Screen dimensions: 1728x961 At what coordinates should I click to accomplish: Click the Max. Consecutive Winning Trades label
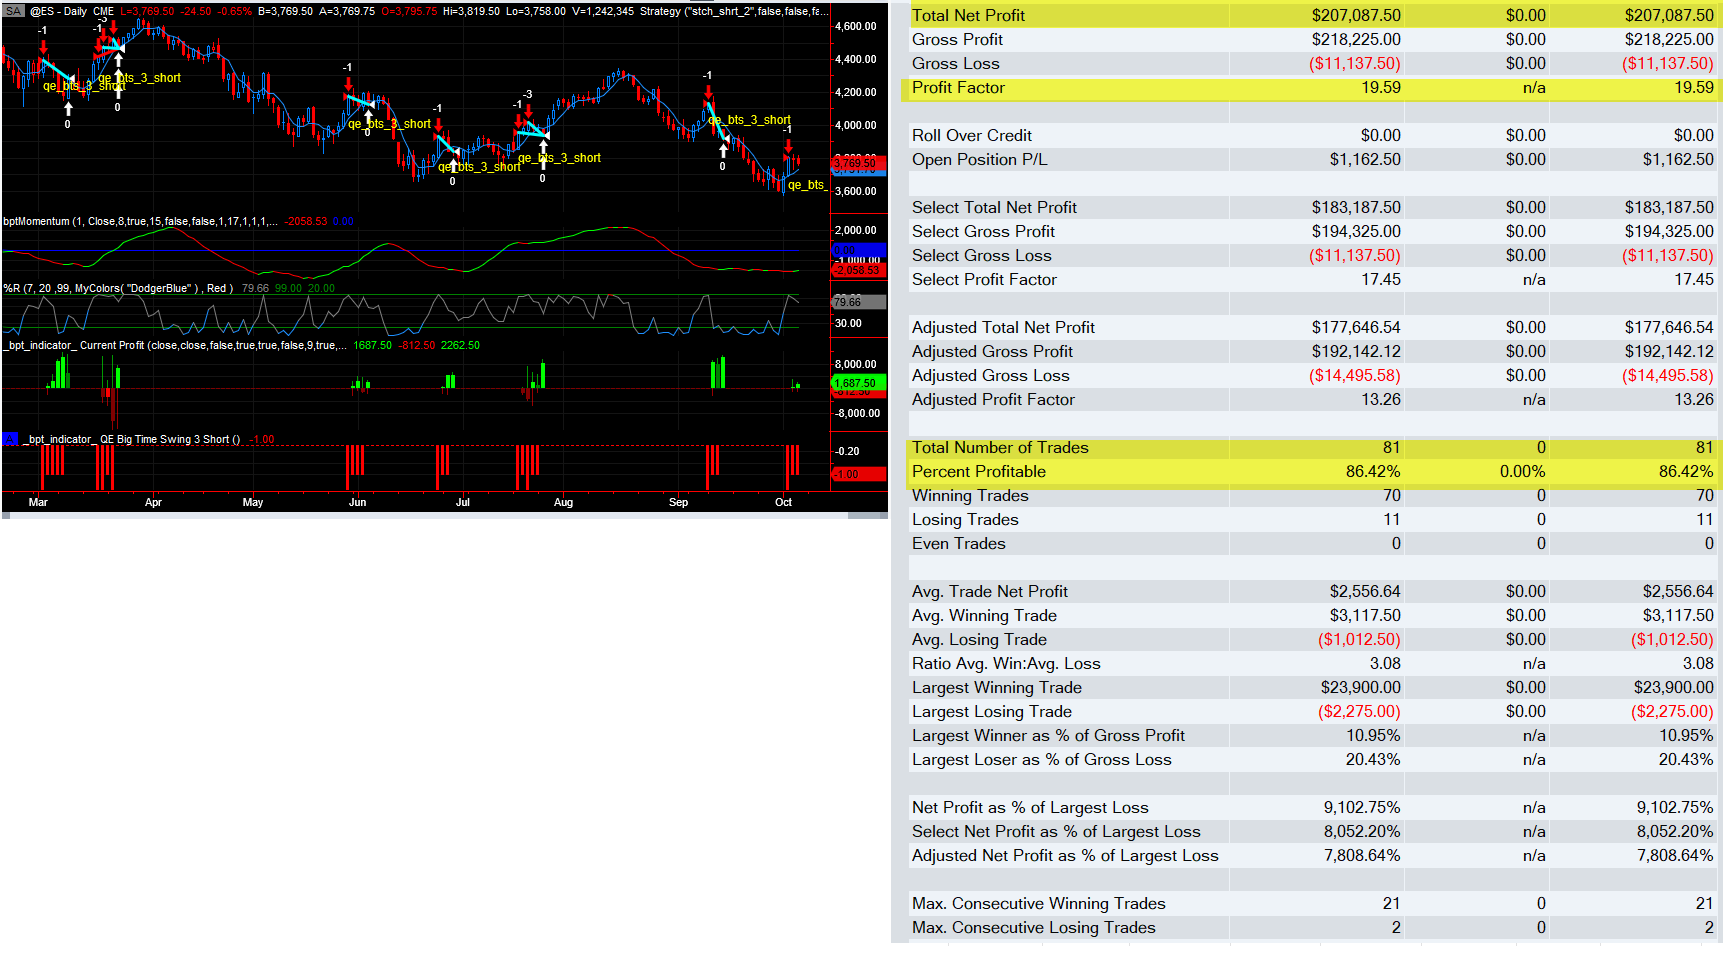[1038, 903]
